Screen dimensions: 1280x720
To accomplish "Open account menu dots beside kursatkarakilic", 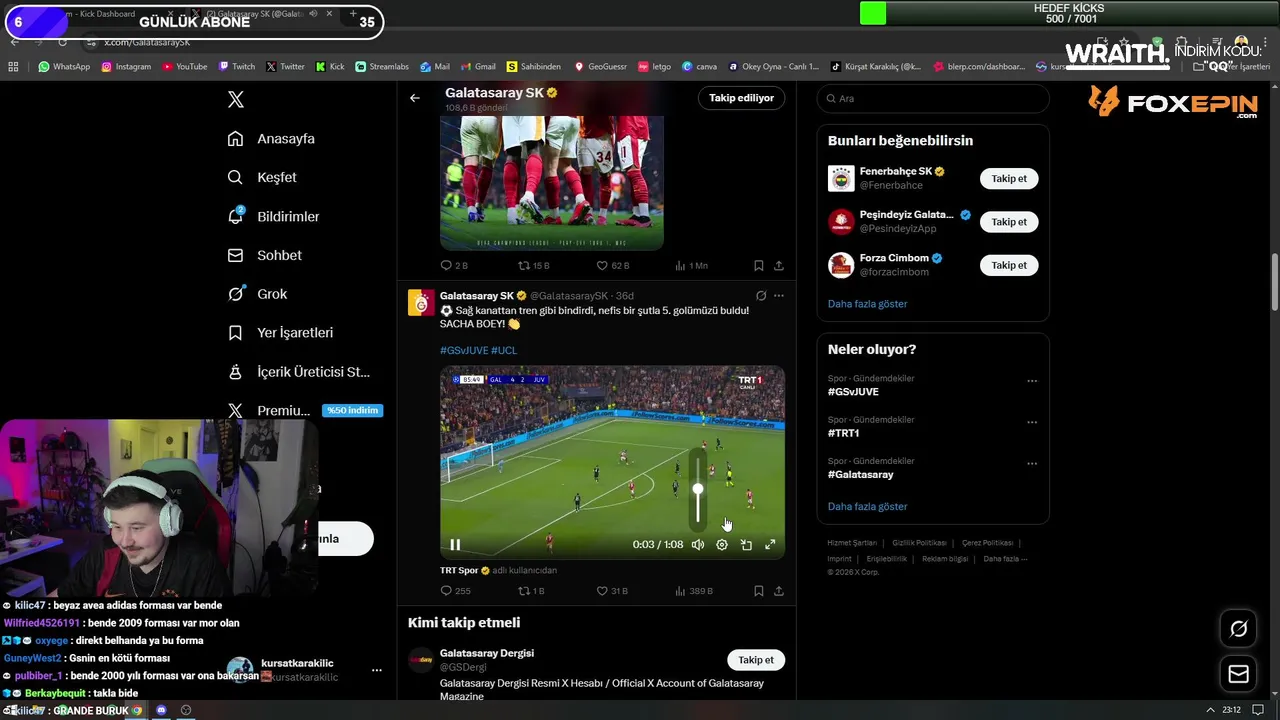I will coord(377,670).
